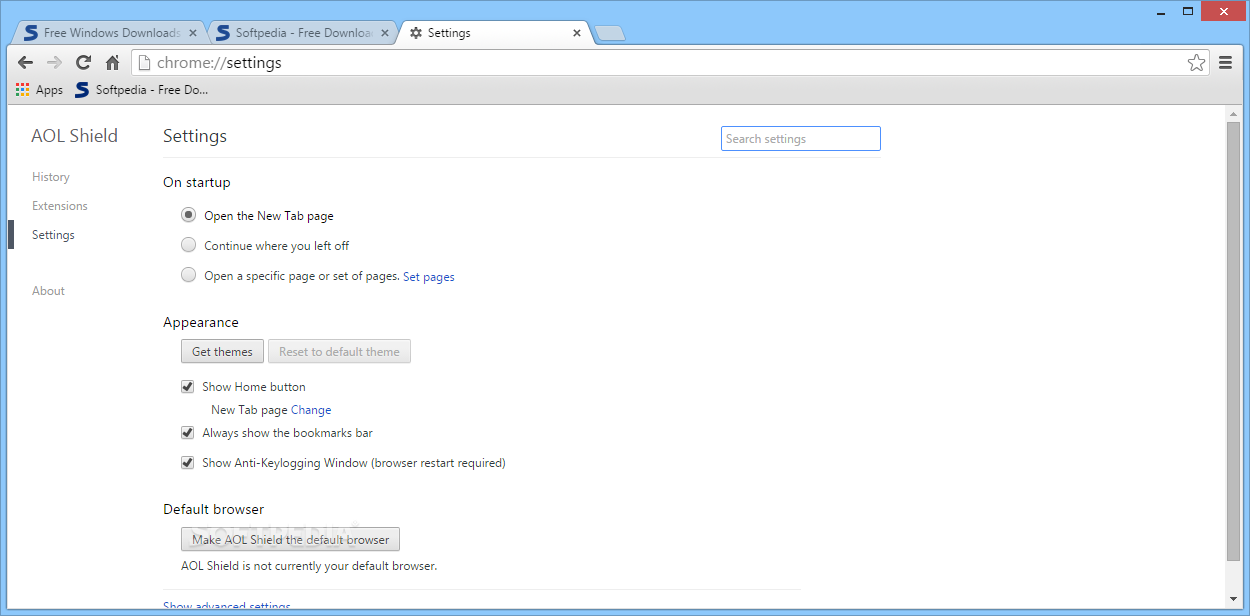Screen dimensions: 1250x616
Task: Click the Set pages link
Action: point(429,277)
